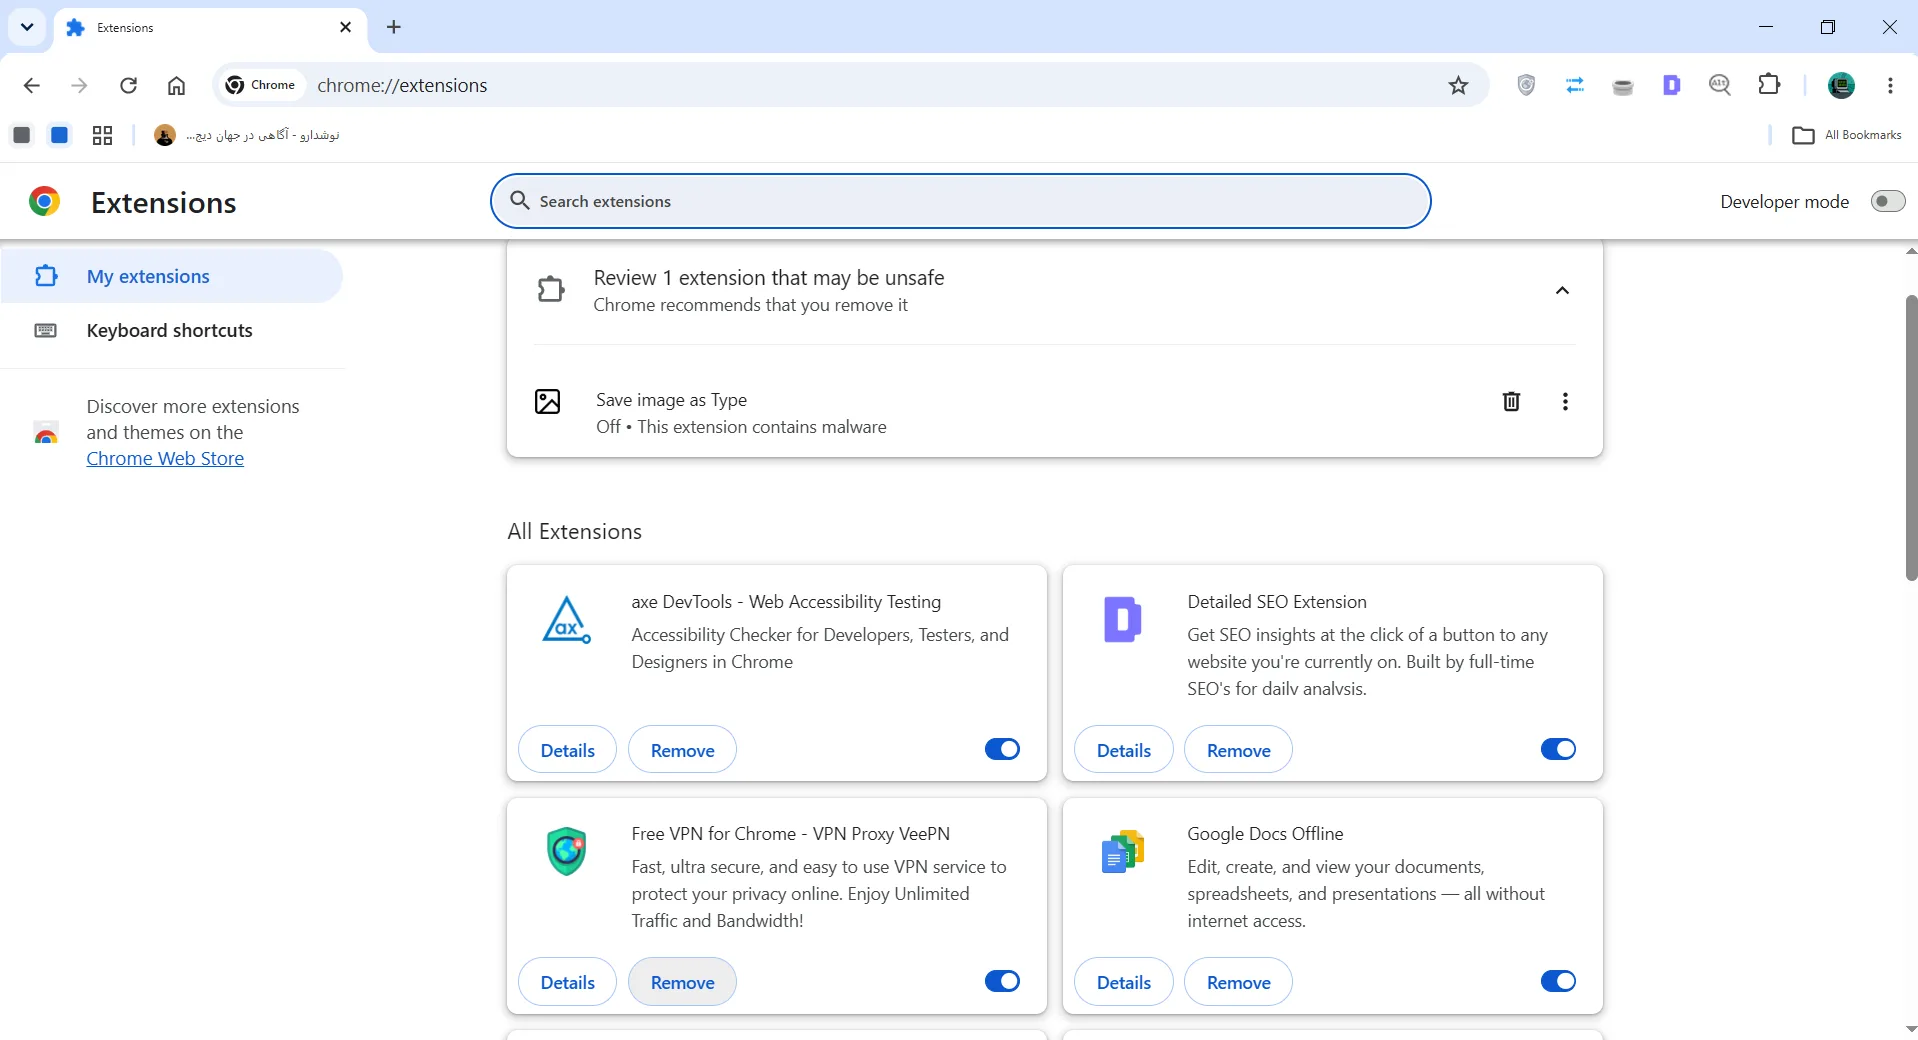Remove the Detailed SEO Extension
The width and height of the screenshot is (1918, 1040).
coord(1238,750)
